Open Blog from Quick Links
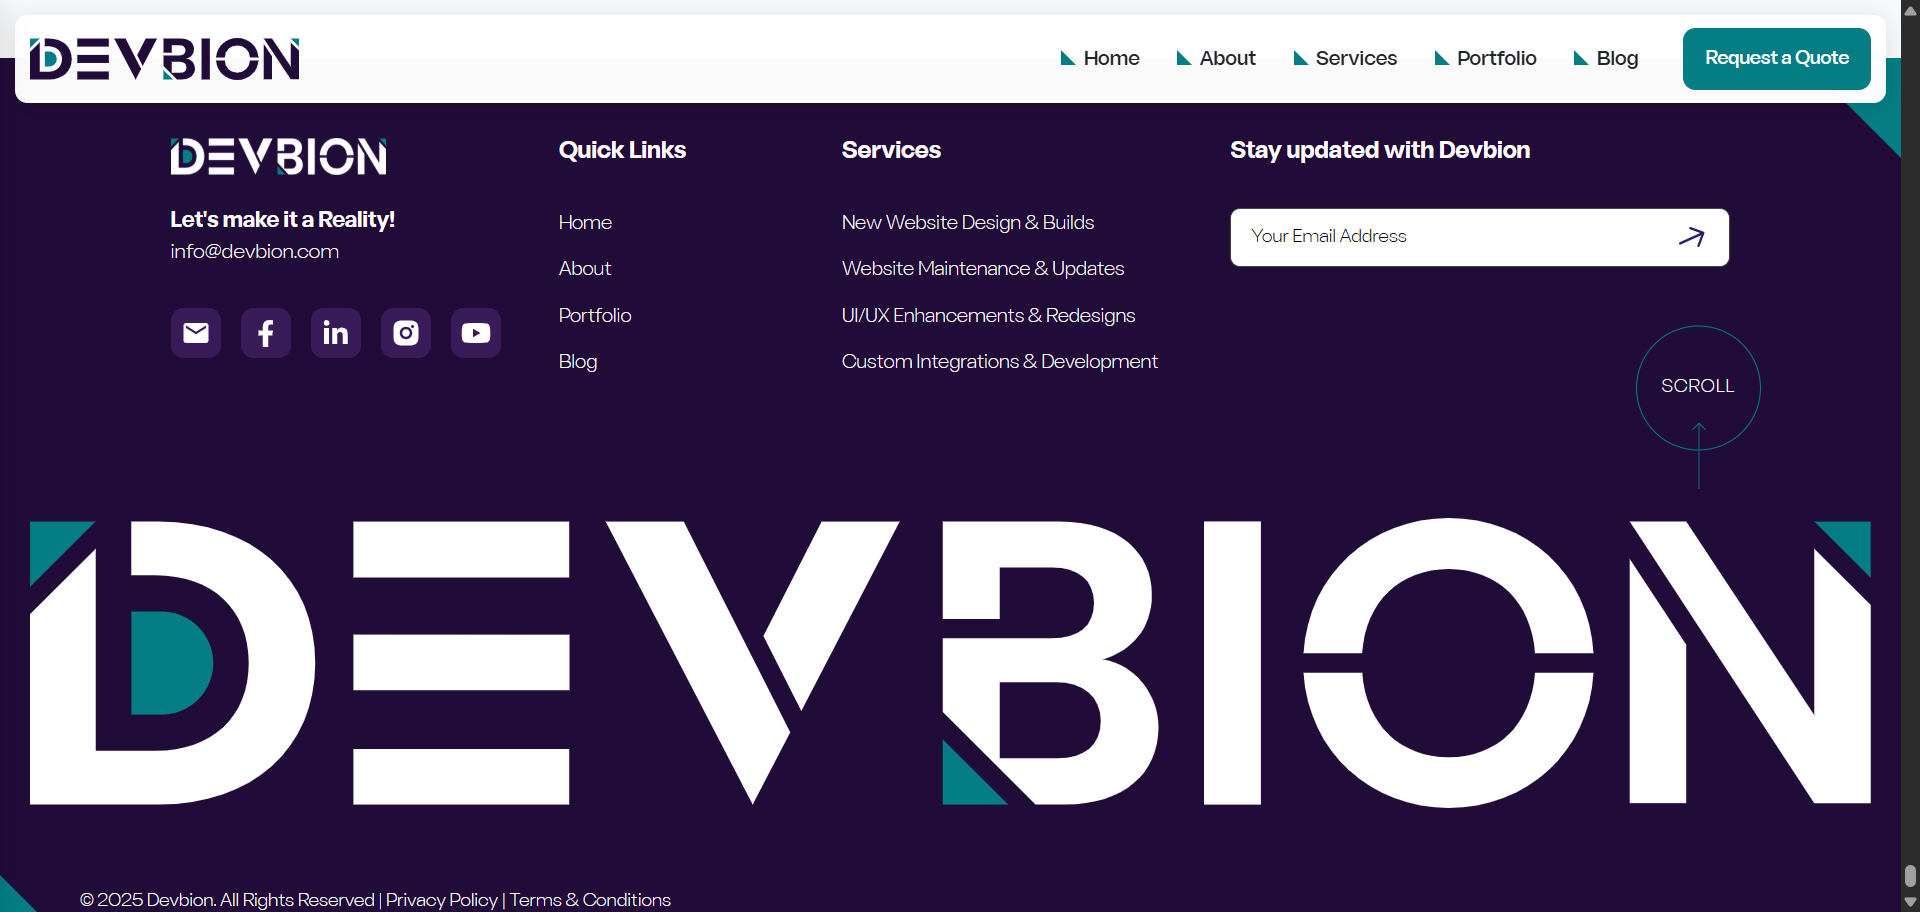1920x912 pixels. (x=577, y=361)
